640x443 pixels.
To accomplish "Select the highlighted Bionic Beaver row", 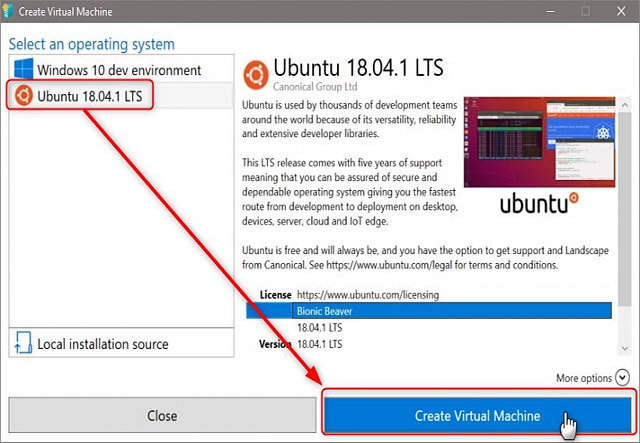I will click(429, 311).
